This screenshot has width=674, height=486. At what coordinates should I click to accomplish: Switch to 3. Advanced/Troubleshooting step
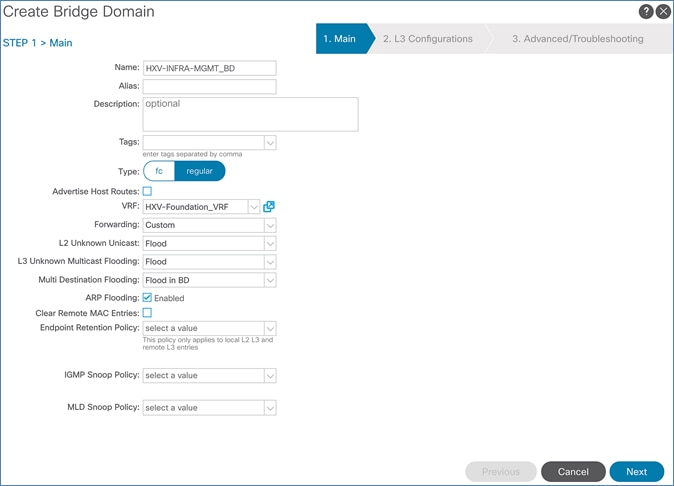coord(578,39)
